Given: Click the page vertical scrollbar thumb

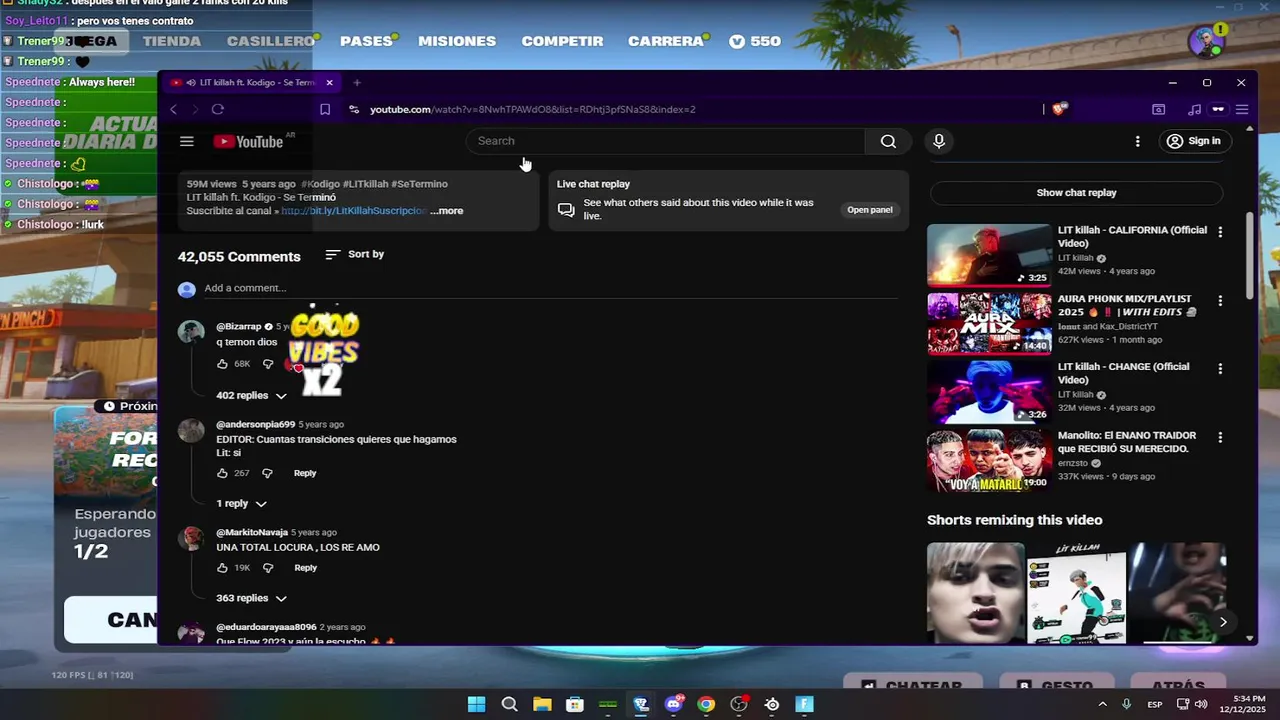Looking at the screenshot, I should click(x=1249, y=255).
